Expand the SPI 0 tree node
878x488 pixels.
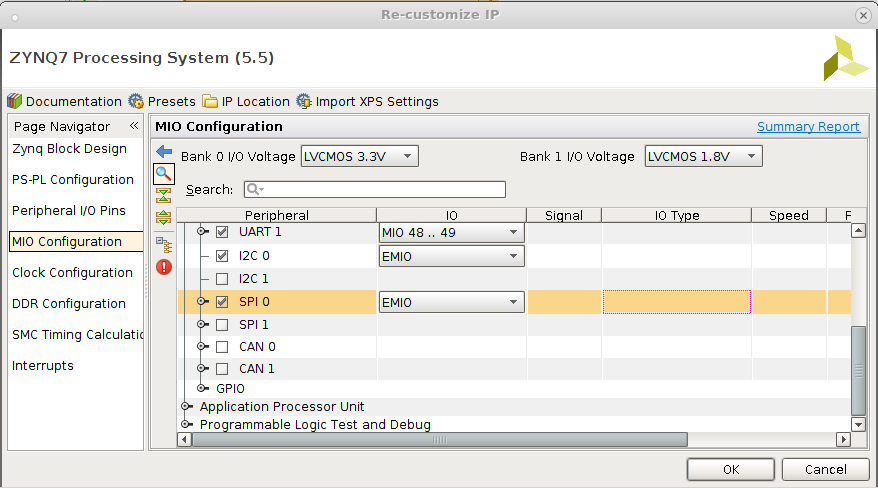click(203, 301)
